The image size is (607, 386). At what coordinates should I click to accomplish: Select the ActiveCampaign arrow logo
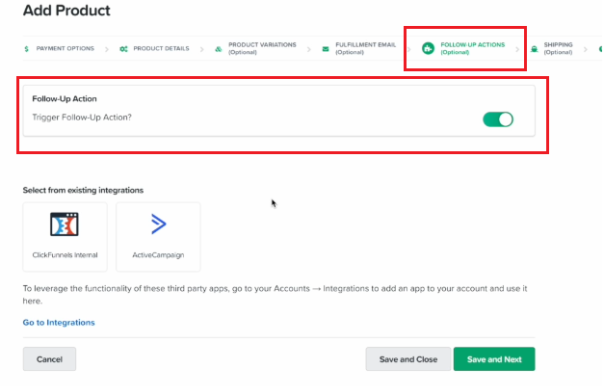pos(158,224)
